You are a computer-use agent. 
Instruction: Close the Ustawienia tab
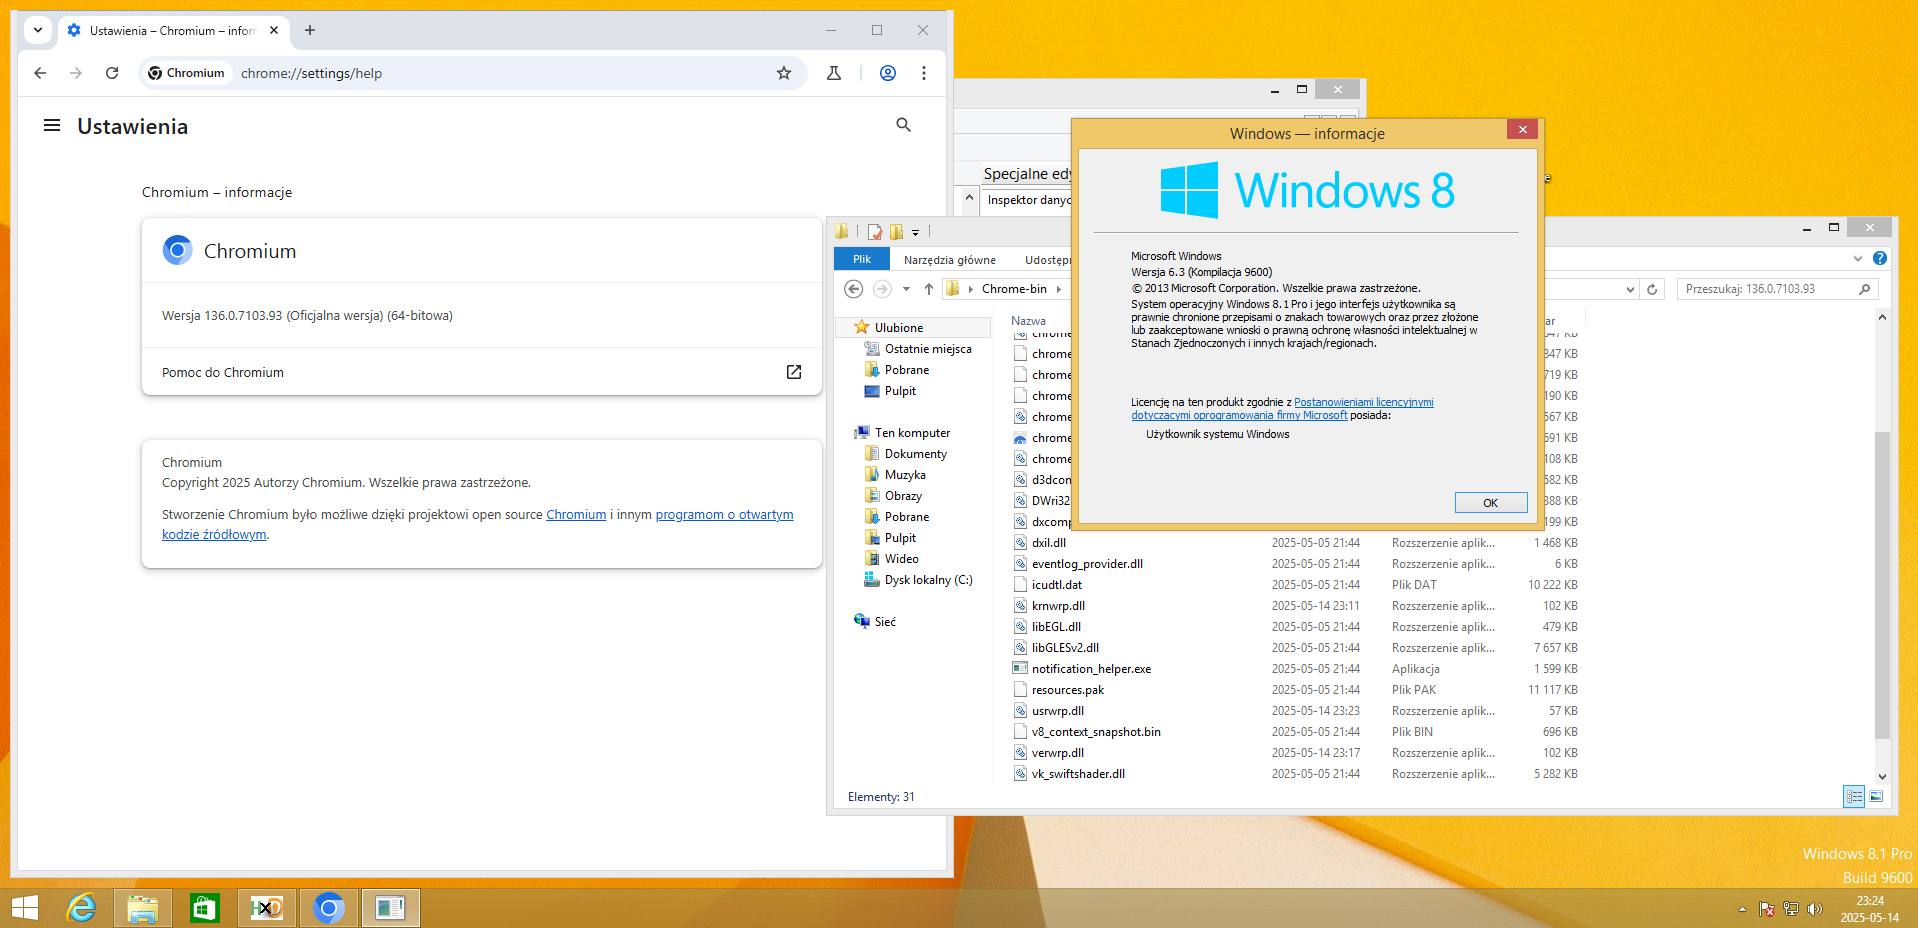point(274,30)
